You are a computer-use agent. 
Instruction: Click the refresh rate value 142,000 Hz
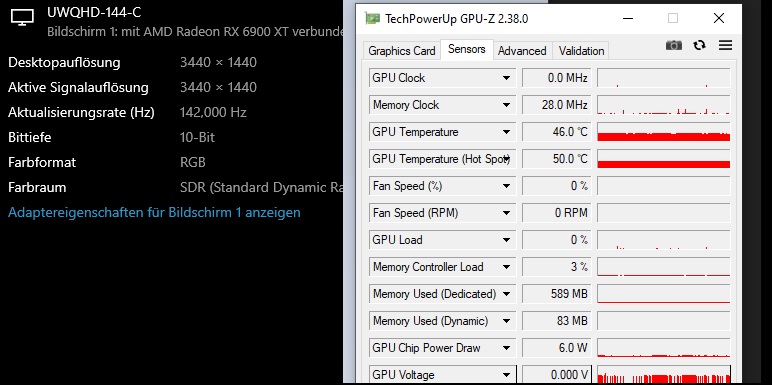tap(213, 113)
